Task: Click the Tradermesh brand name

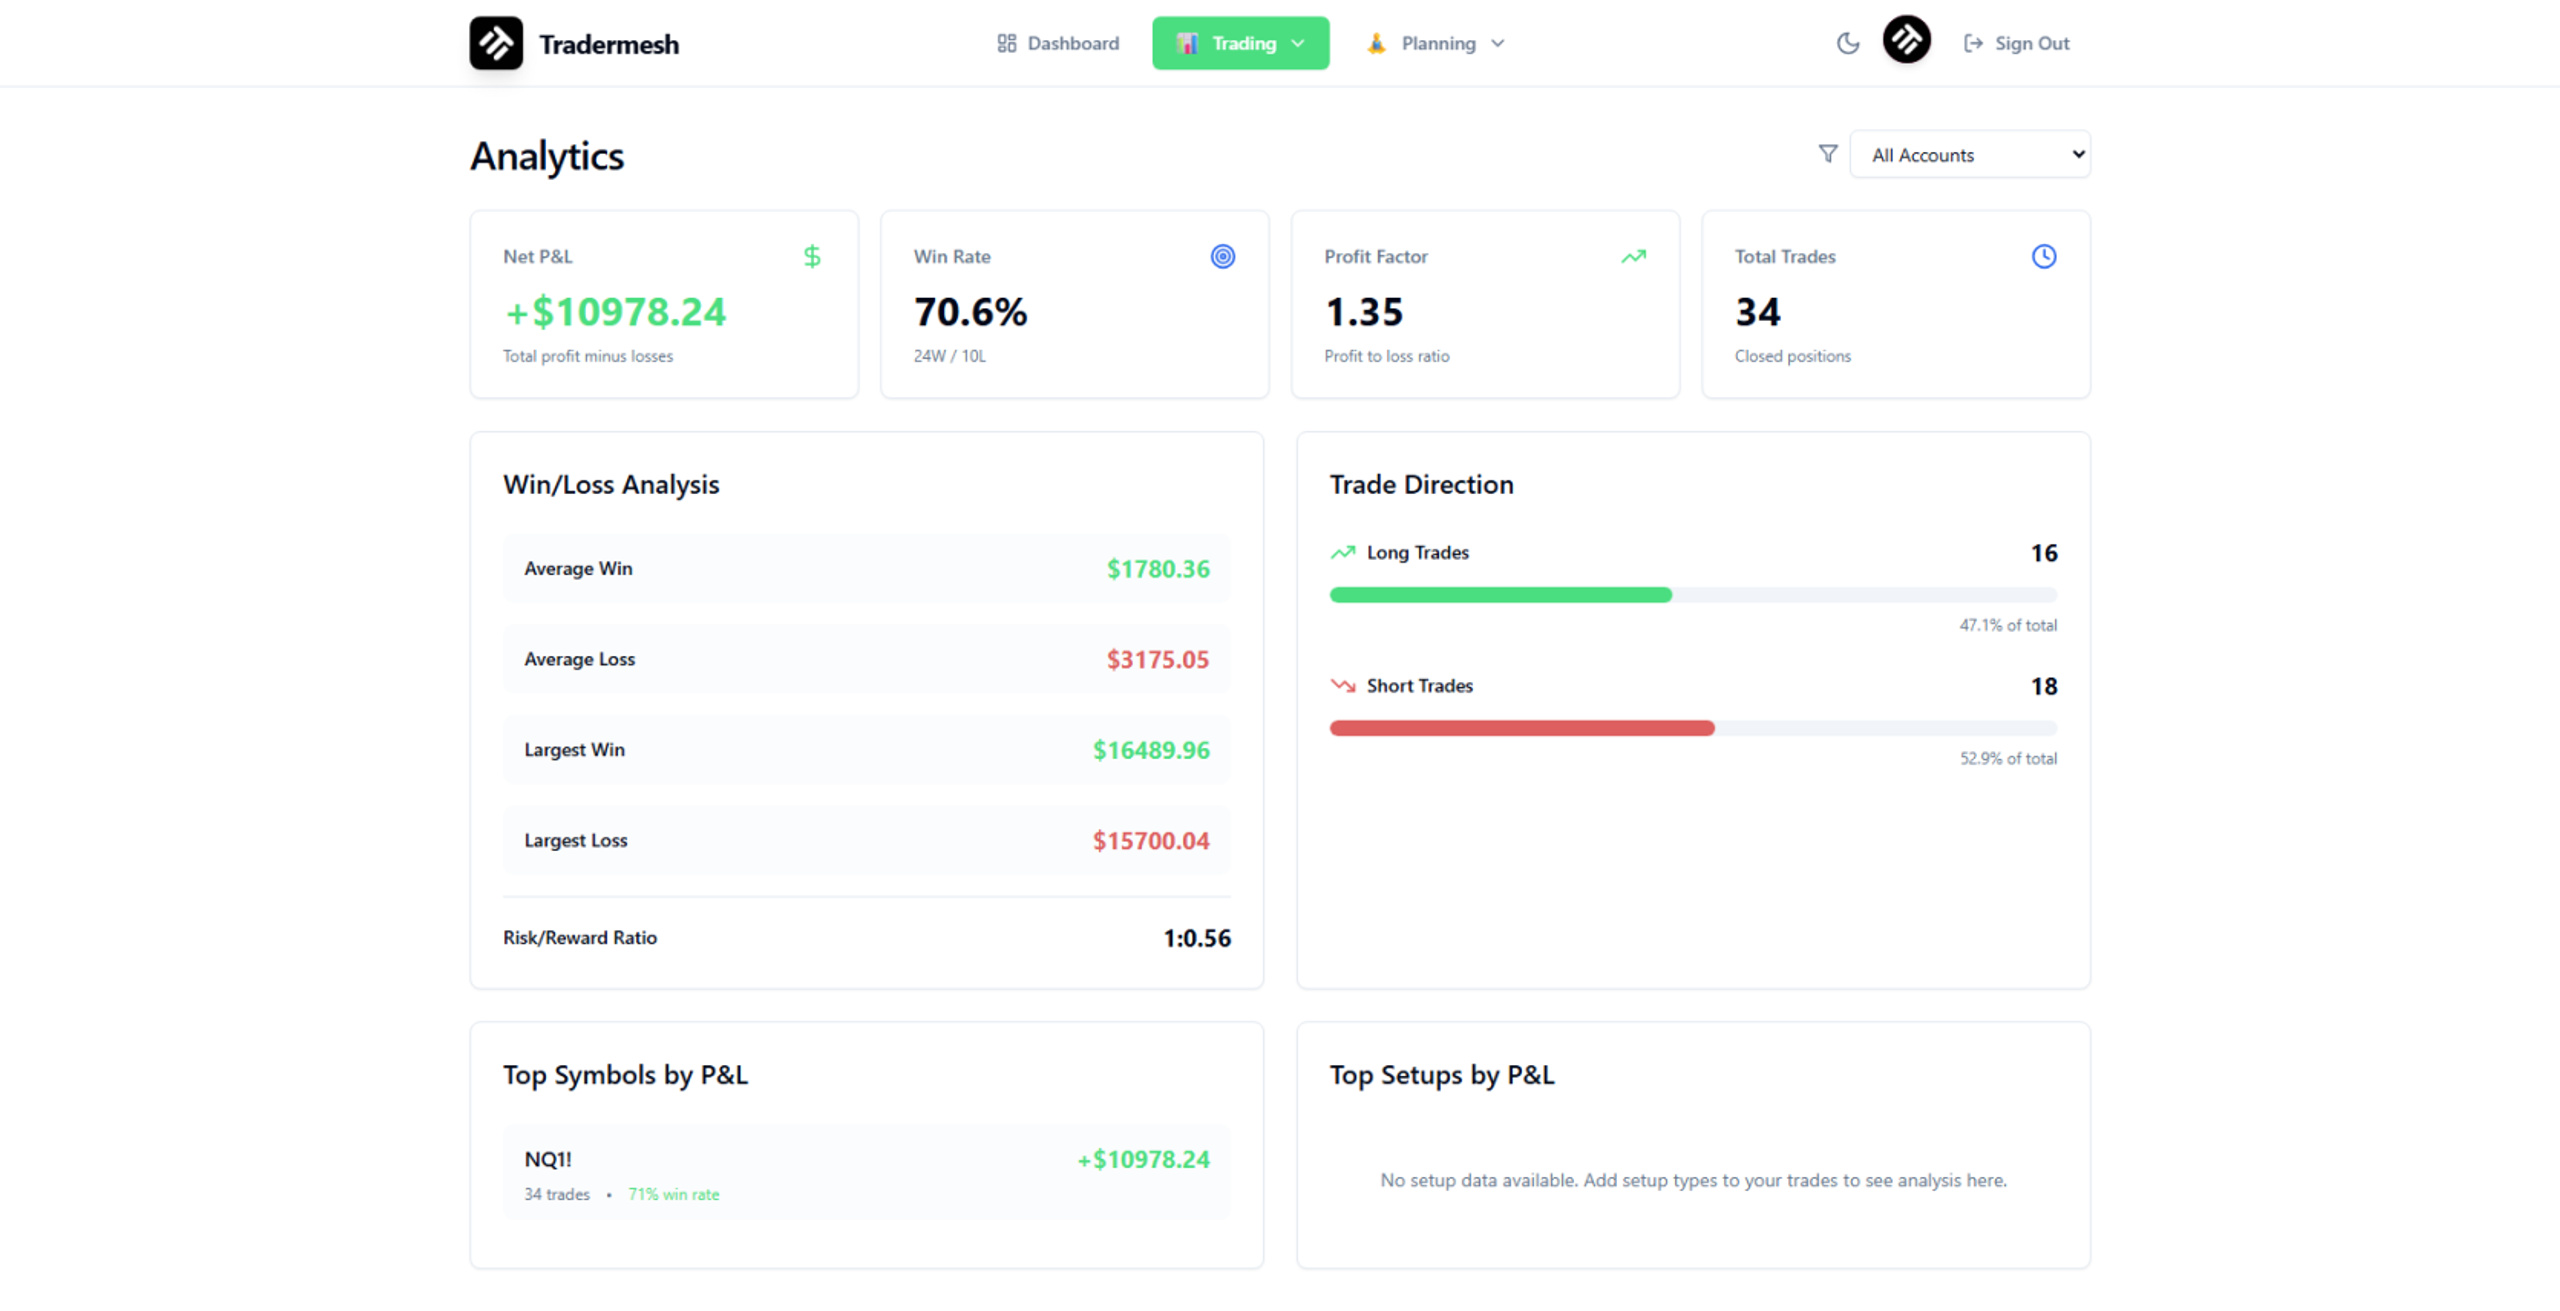Action: pyautogui.click(x=608, y=44)
